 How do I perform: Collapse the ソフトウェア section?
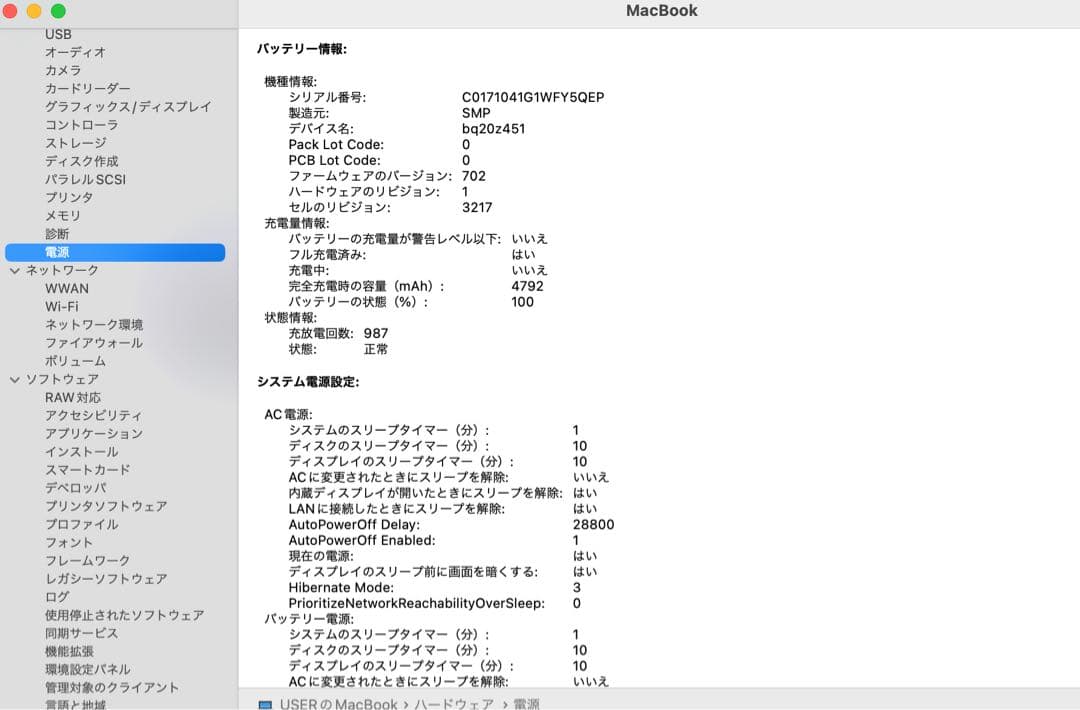point(14,379)
